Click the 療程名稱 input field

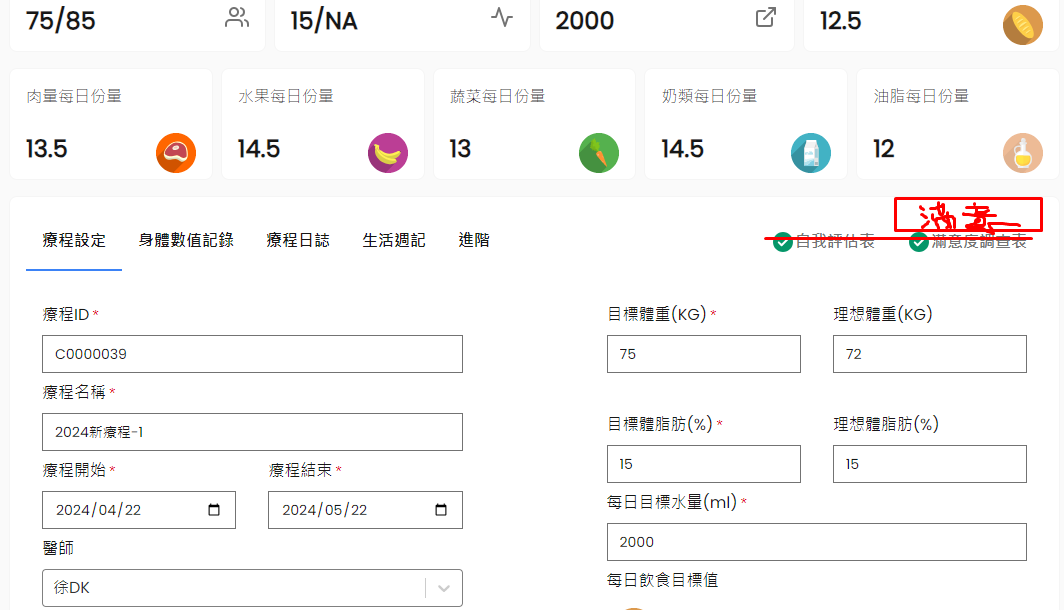pos(252,432)
